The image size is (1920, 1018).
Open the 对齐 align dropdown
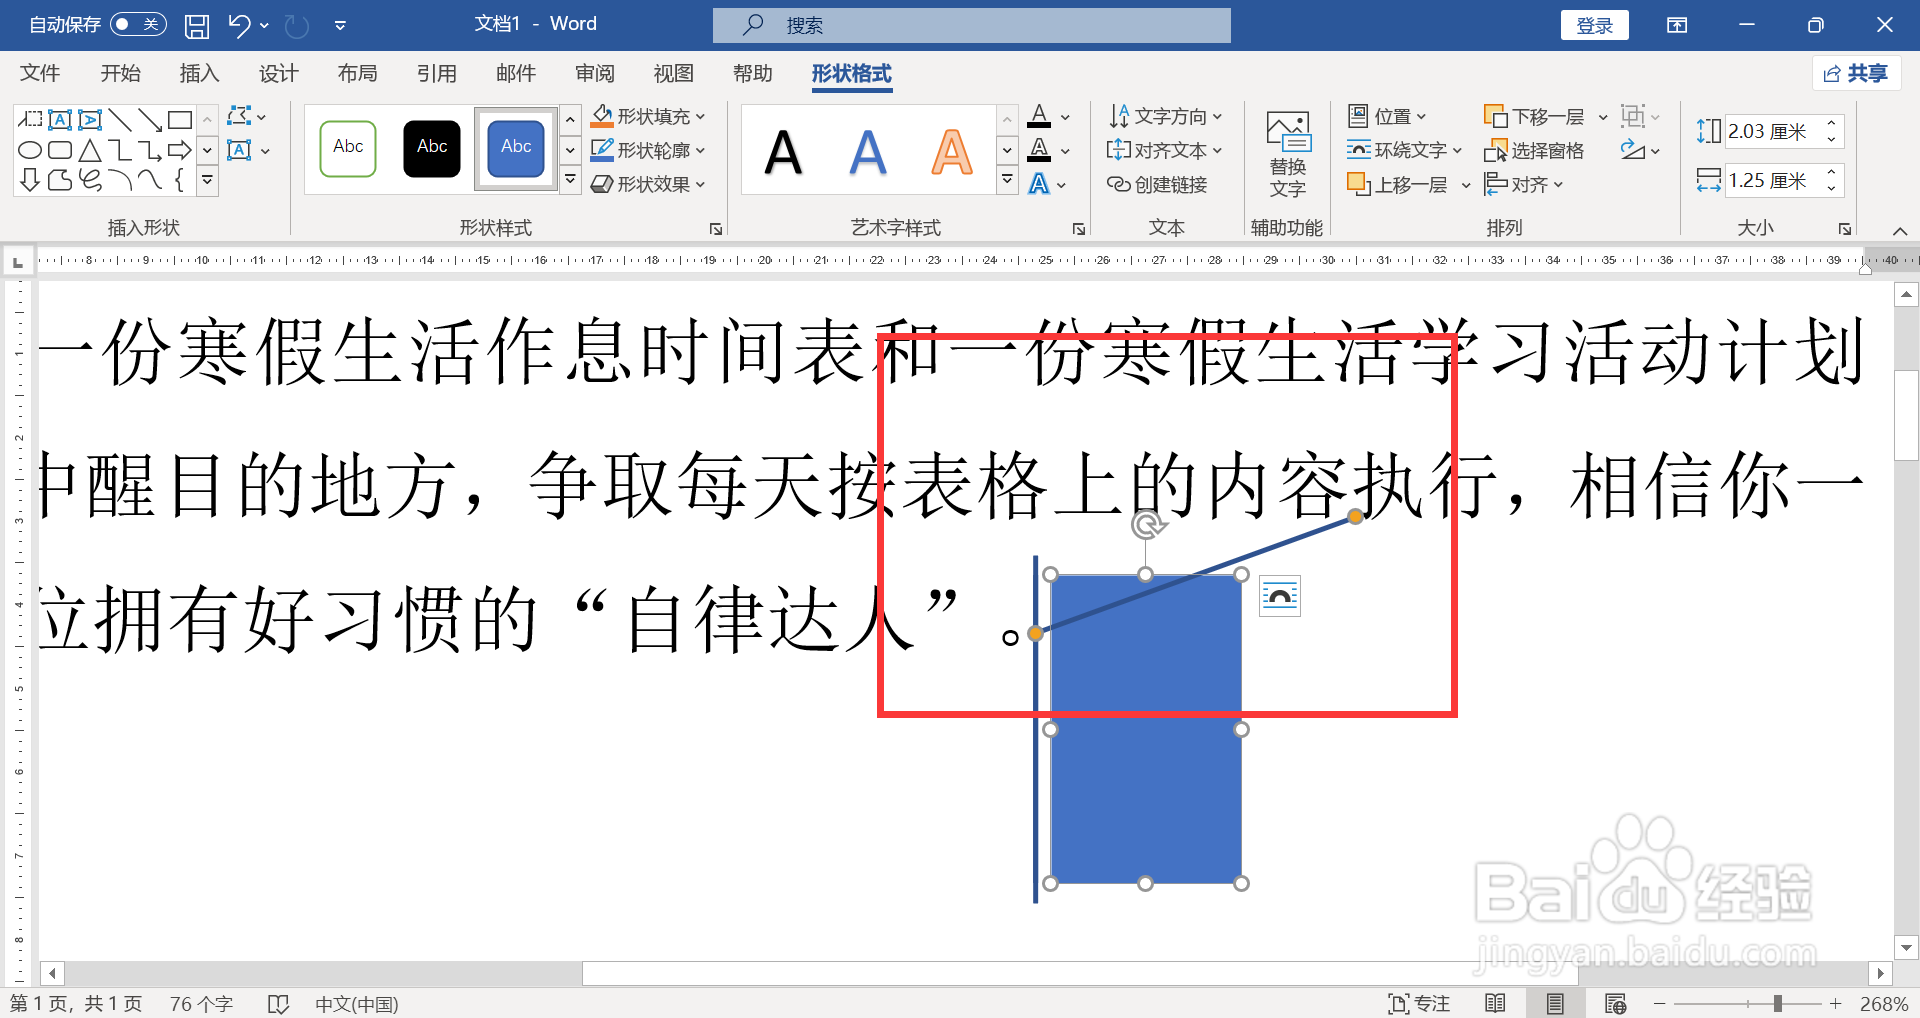(1524, 185)
